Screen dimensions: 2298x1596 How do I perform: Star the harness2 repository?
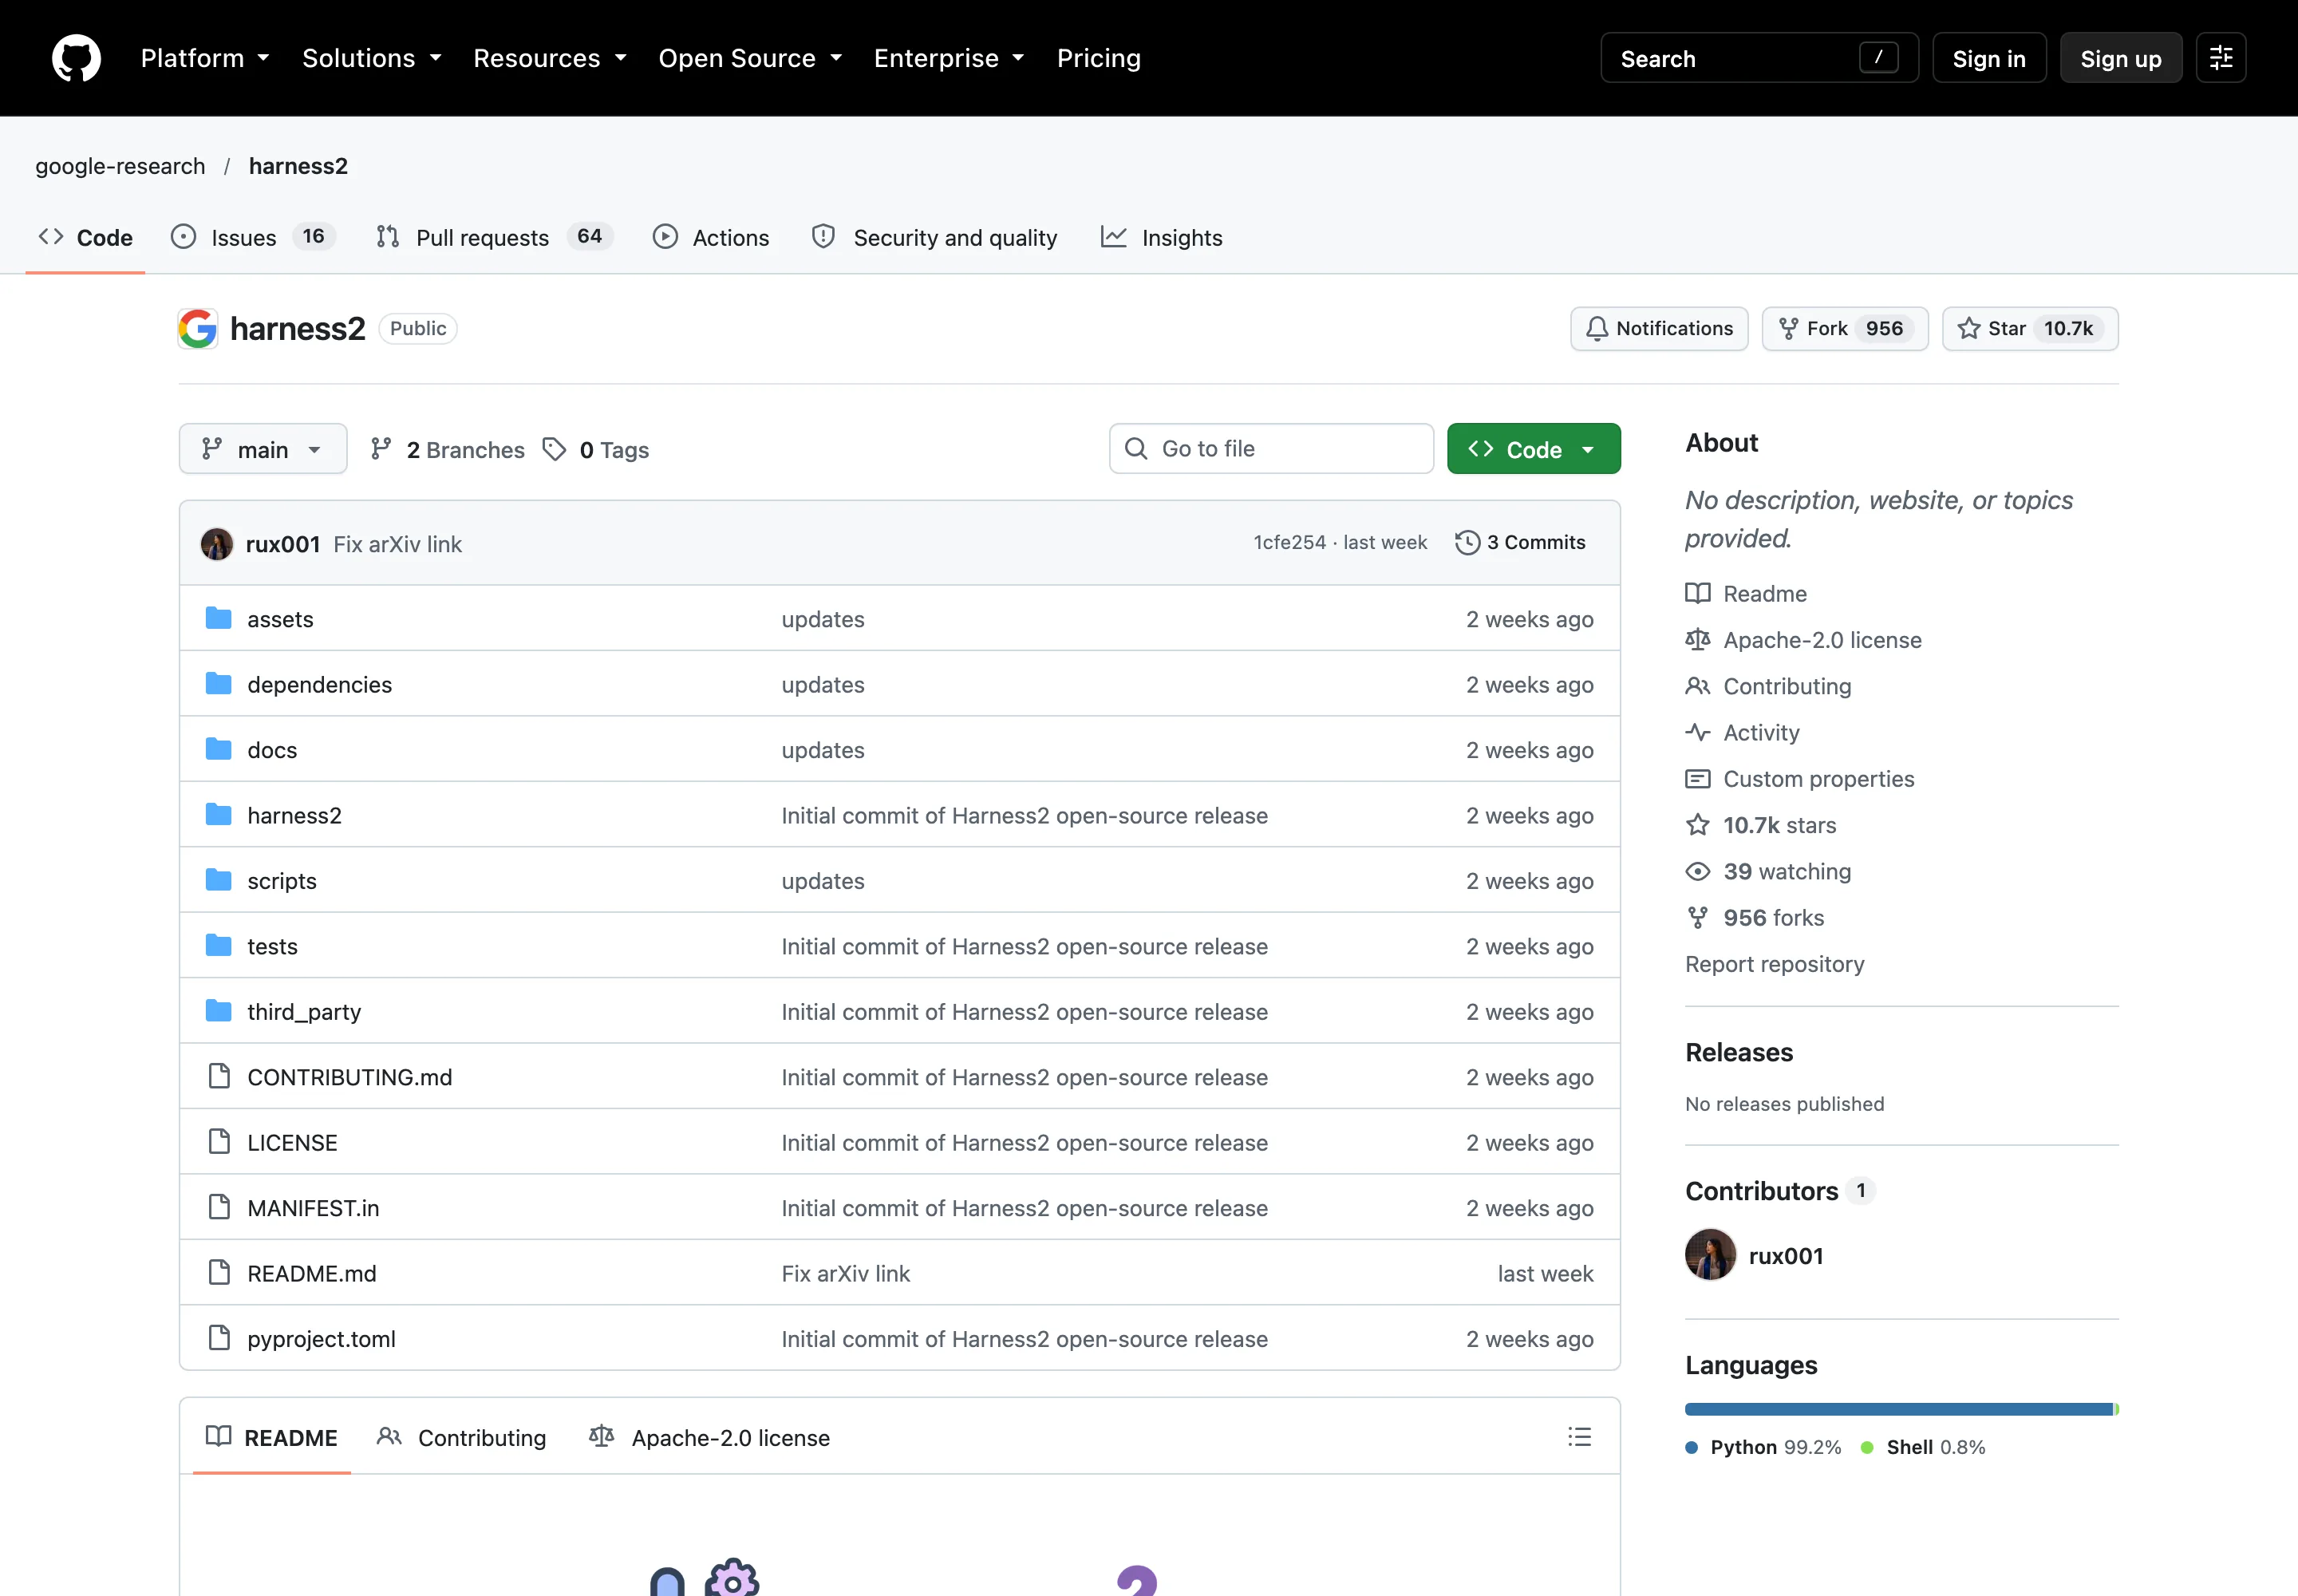[2030, 328]
